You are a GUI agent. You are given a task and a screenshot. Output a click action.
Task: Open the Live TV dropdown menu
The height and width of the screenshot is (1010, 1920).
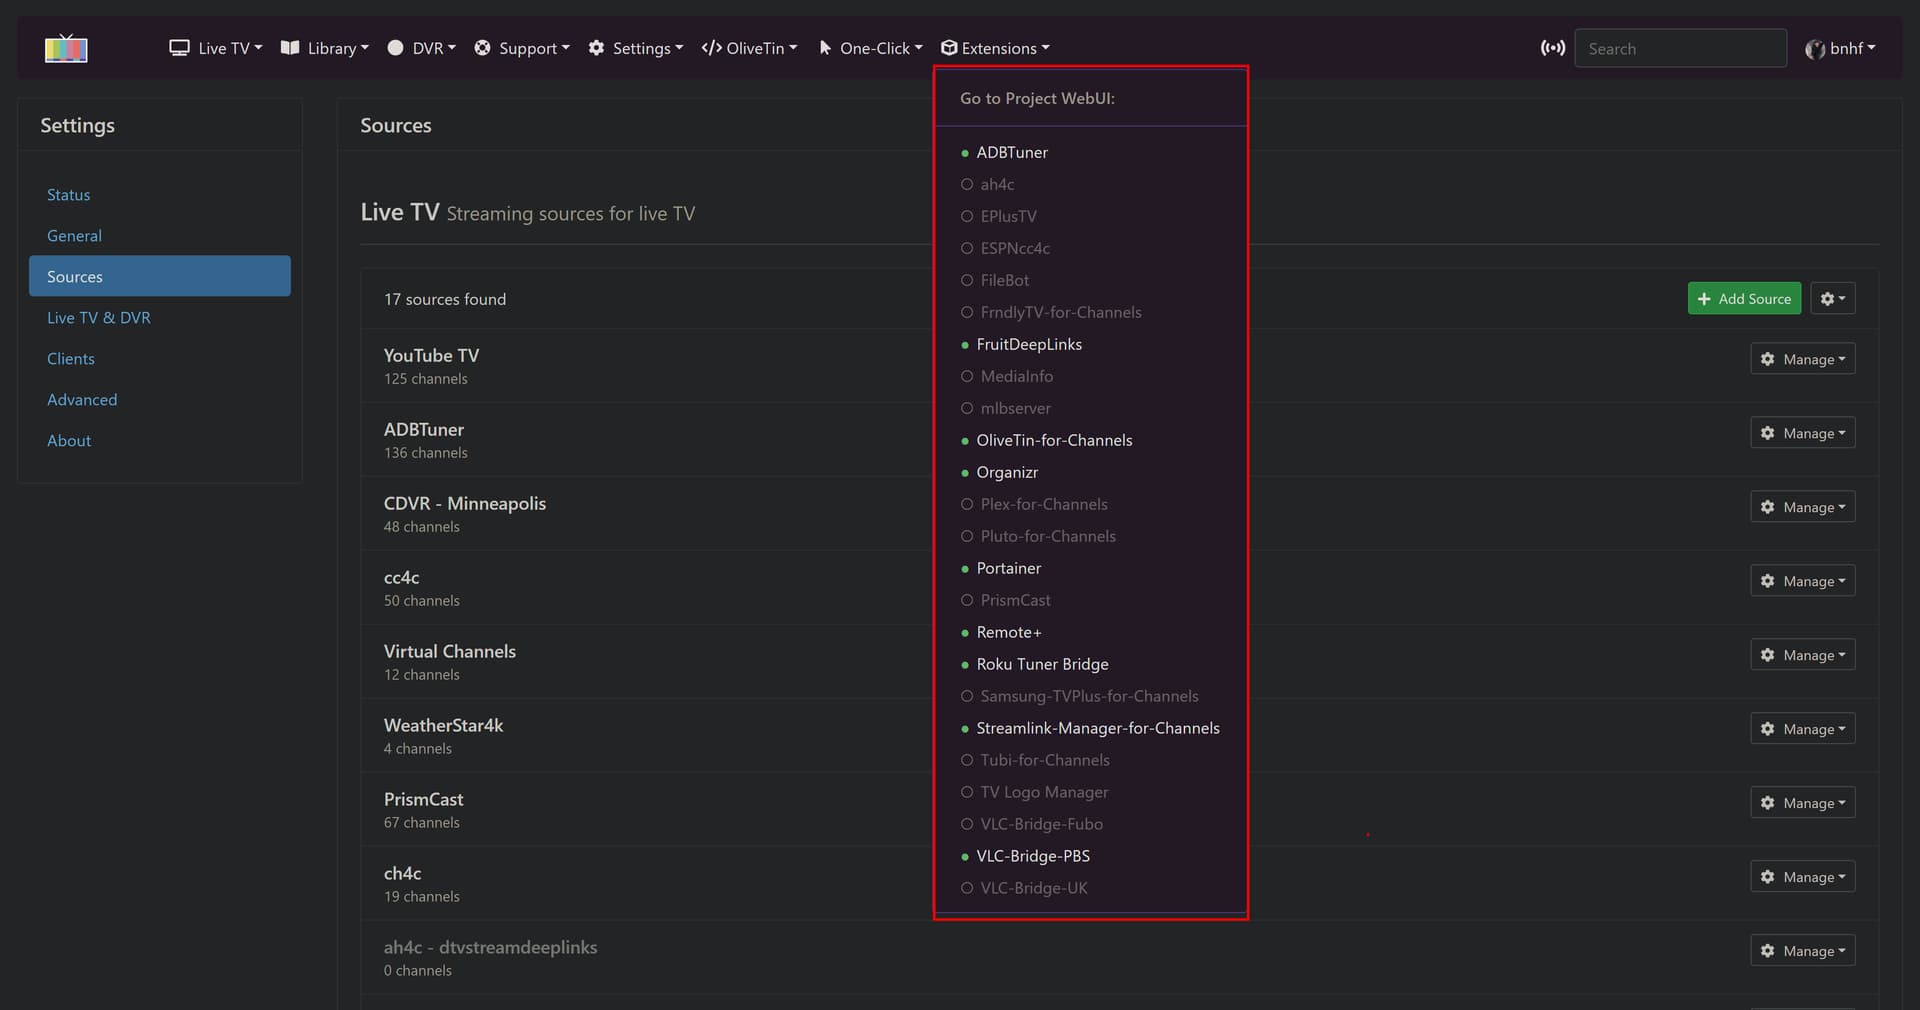pos(216,48)
